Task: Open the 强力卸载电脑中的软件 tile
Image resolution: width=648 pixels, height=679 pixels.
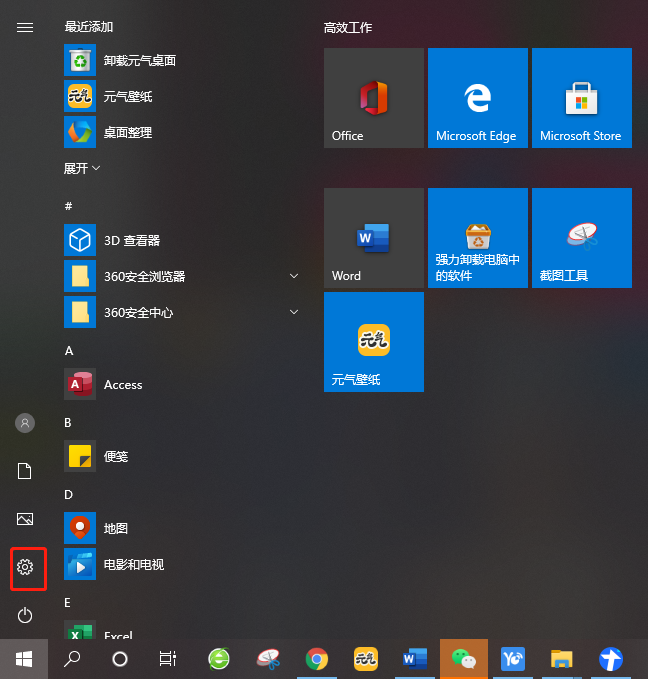Action: click(x=478, y=238)
